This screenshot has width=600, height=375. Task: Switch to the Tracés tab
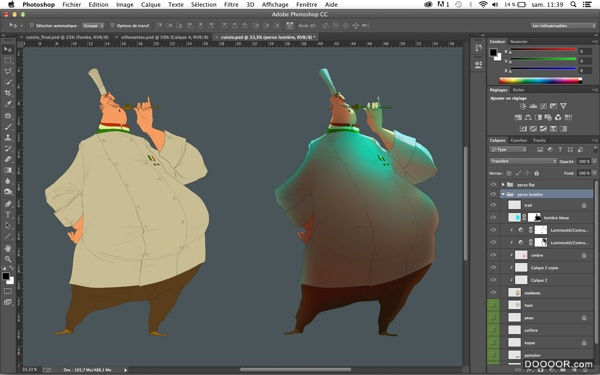539,140
